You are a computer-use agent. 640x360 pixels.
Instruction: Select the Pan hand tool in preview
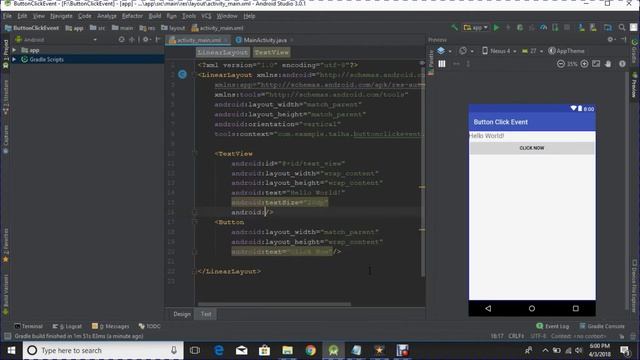[609, 64]
